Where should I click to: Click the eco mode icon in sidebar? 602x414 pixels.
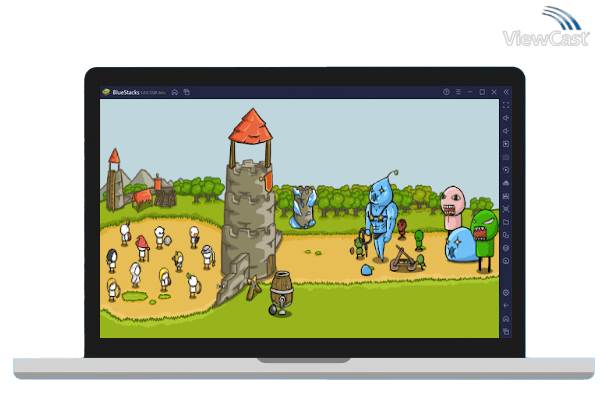506,183
